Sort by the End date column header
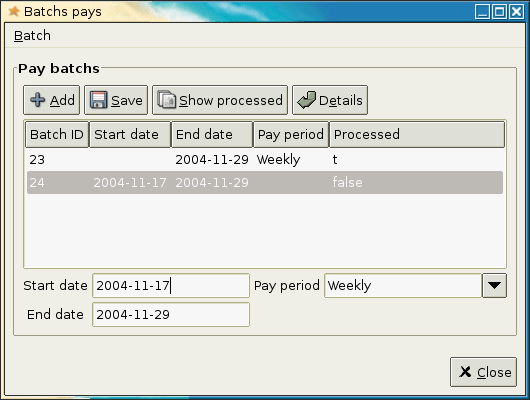The width and height of the screenshot is (530, 400). (x=212, y=135)
